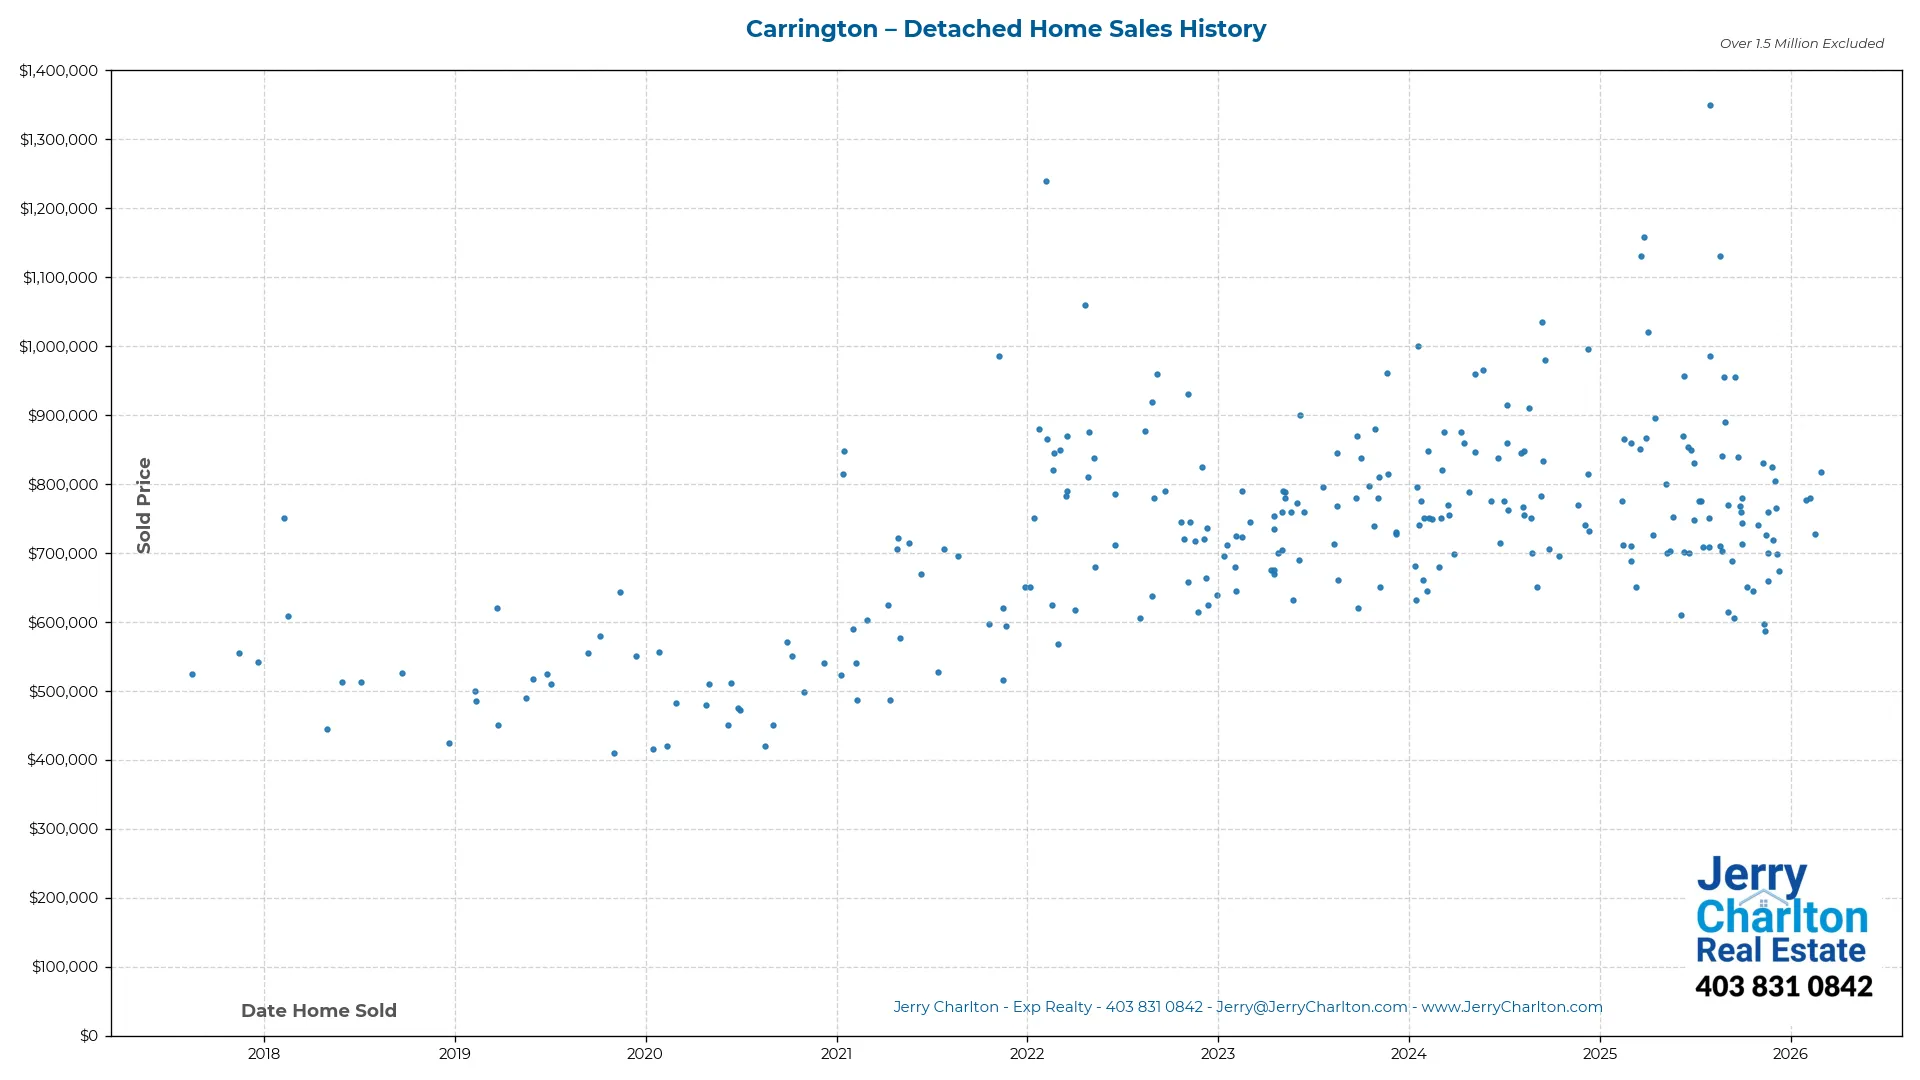Open the www.JerryCharlton.com link
The height and width of the screenshot is (1080, 1920).
pos(1513,1007)
